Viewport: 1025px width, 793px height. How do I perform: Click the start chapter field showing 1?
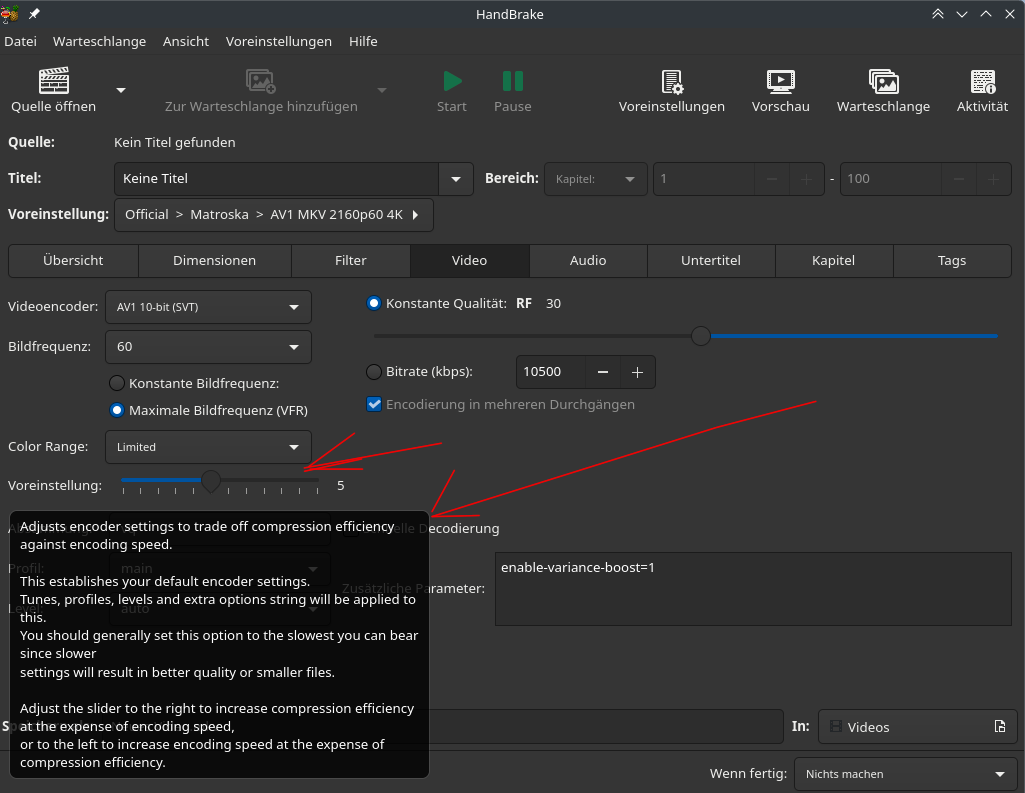(704, 178)
